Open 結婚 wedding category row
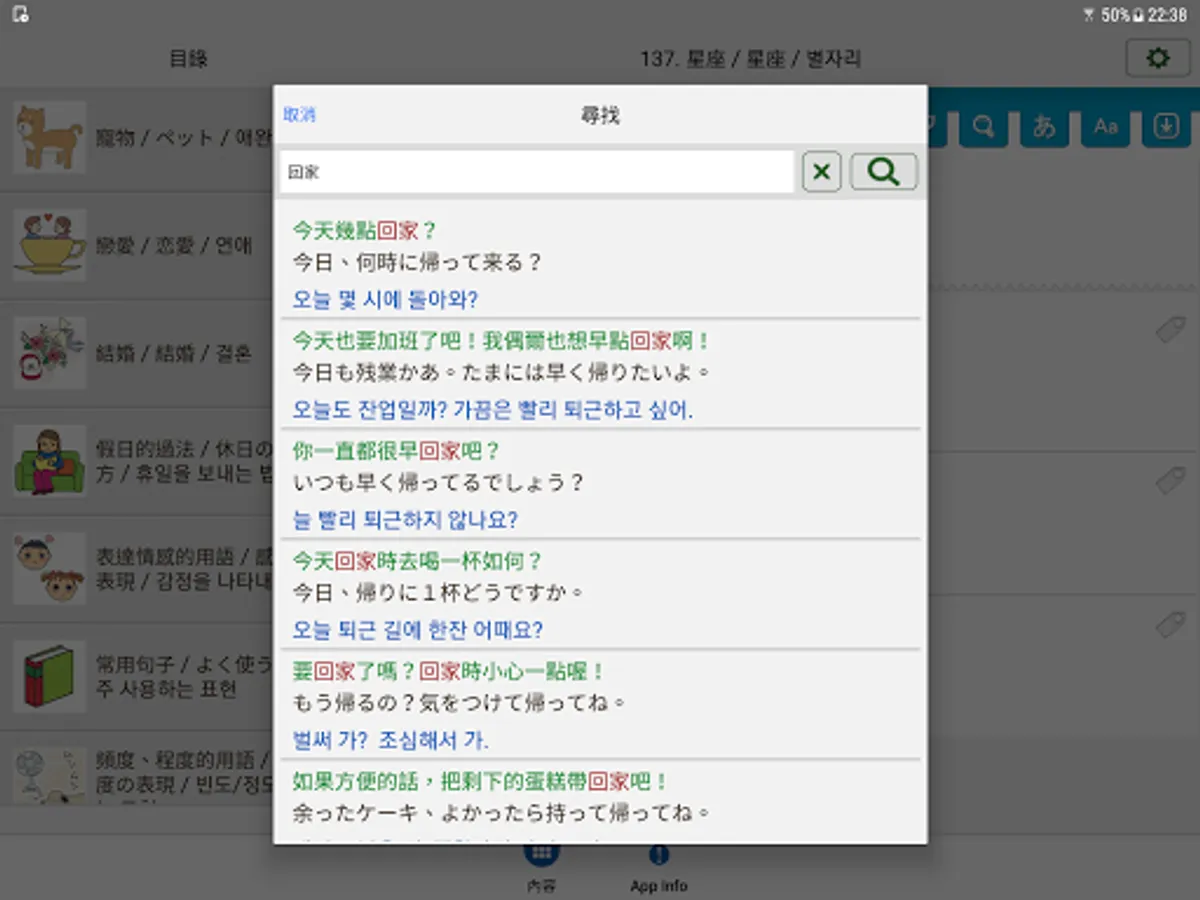Viewport: 1200px width, 900px height. 137,354
